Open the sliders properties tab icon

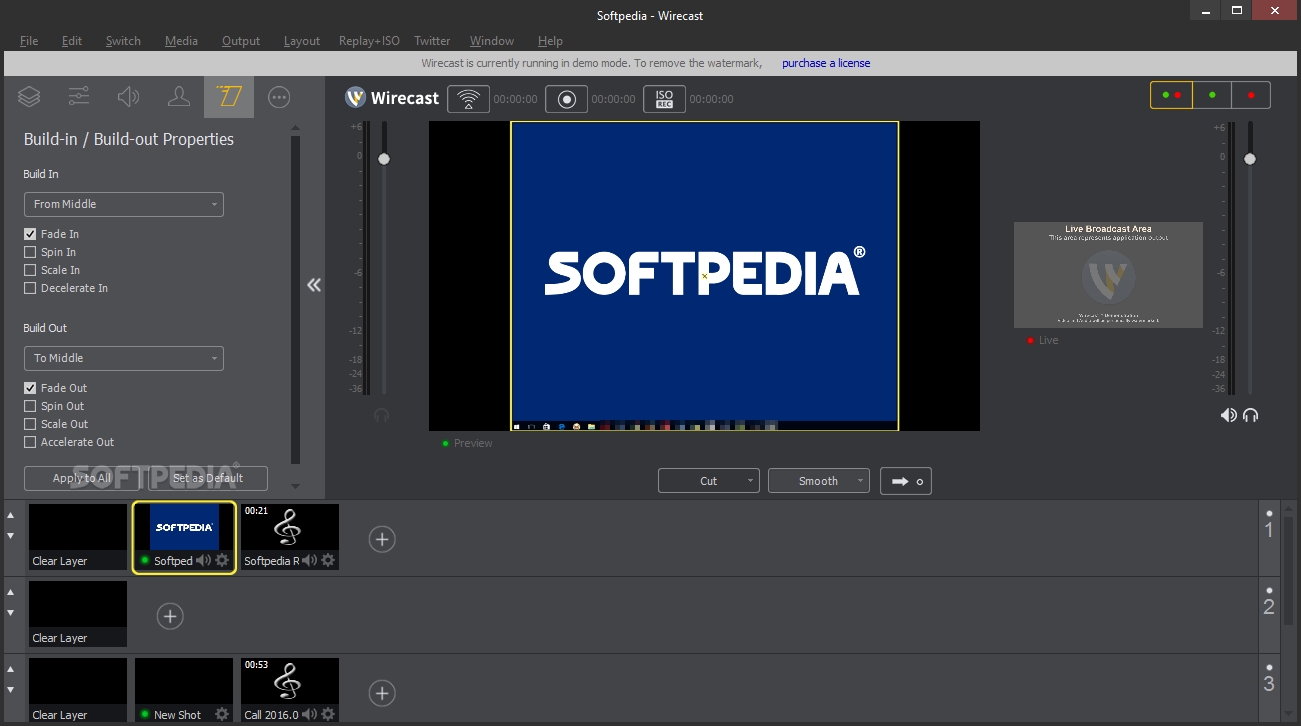(x=79, y=97)
